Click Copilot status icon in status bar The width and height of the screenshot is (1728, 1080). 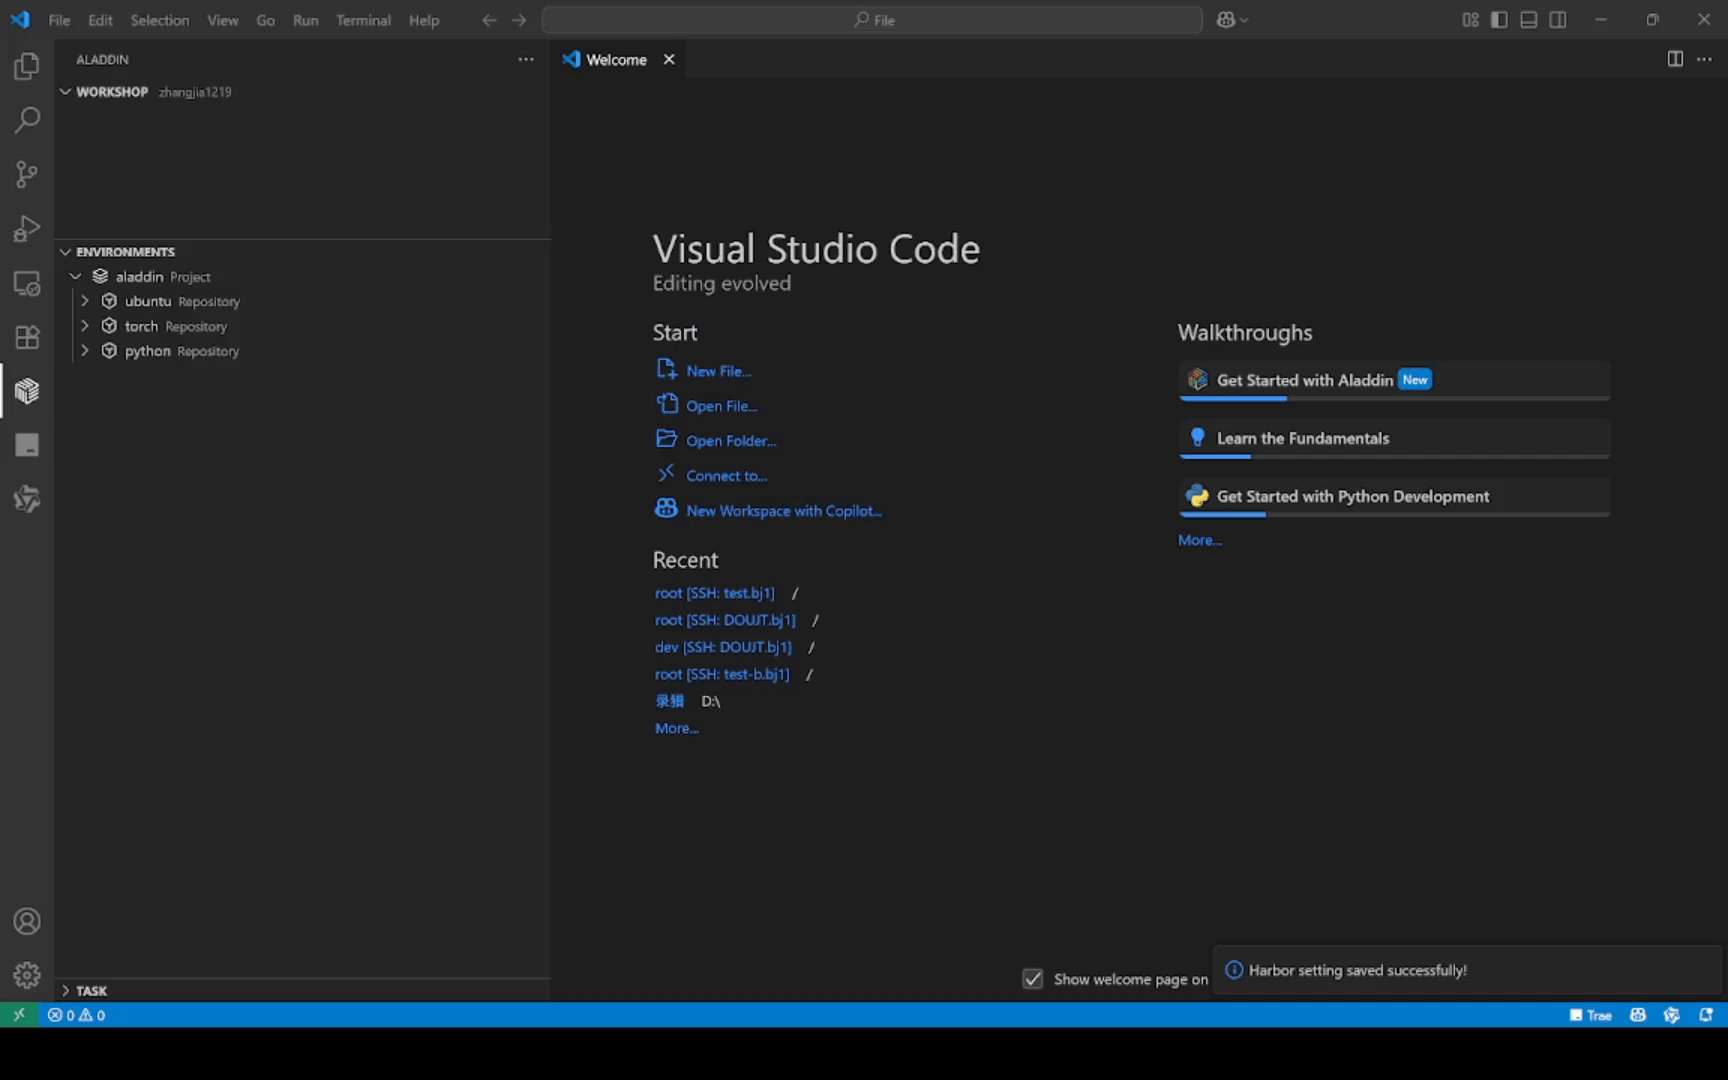click(x=1638, y=1014)
